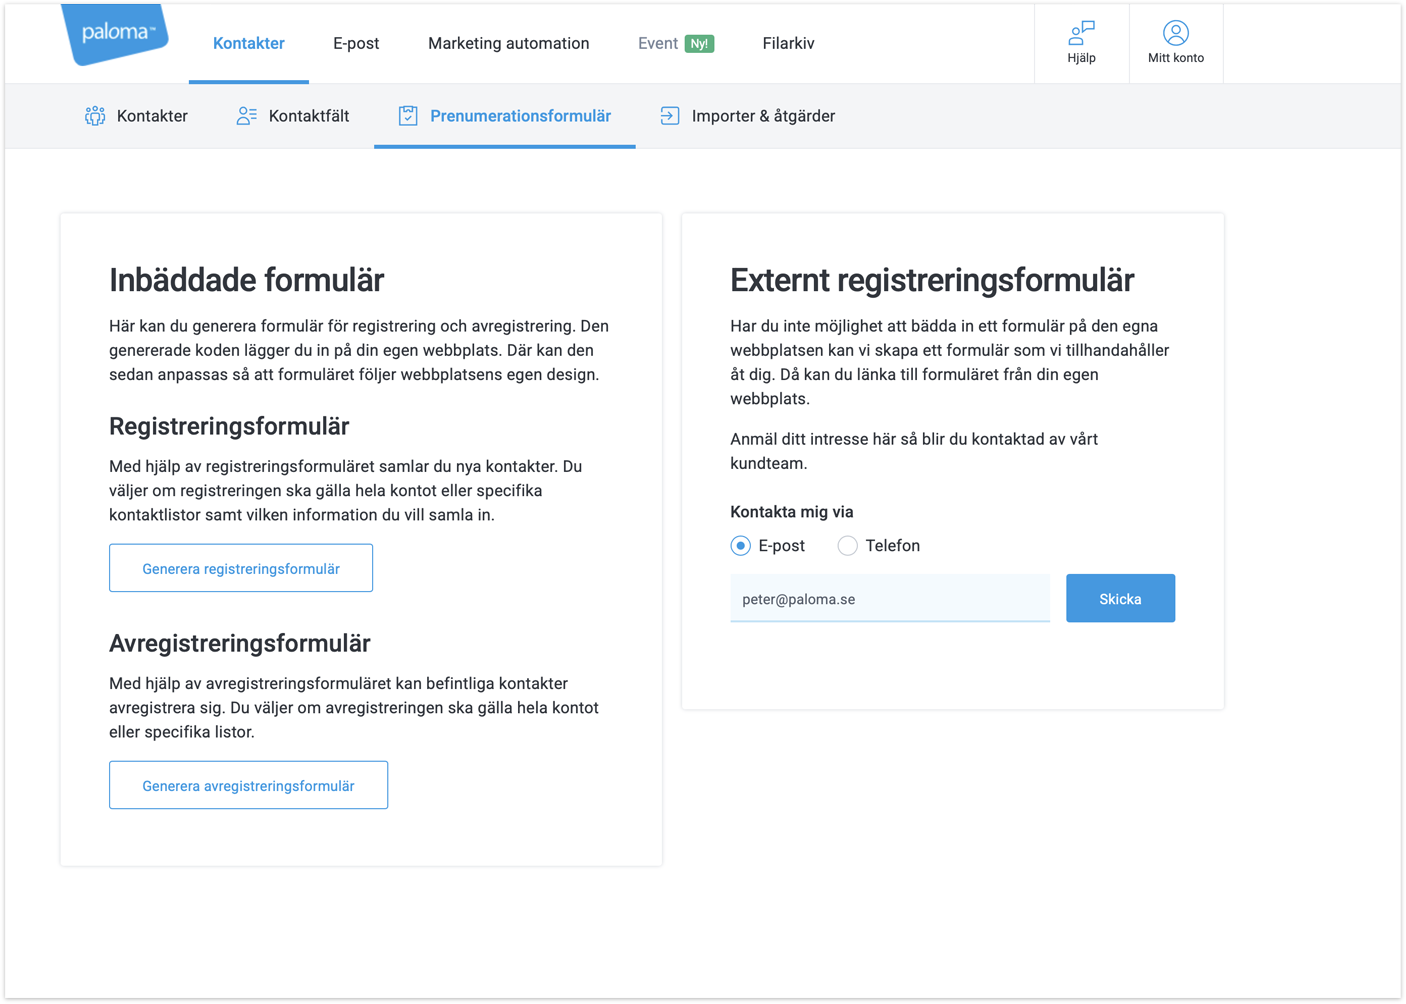This screenshot has width=1406, height=1004.
Task: Select the Telefon radio button
Action: pos(848,546)
